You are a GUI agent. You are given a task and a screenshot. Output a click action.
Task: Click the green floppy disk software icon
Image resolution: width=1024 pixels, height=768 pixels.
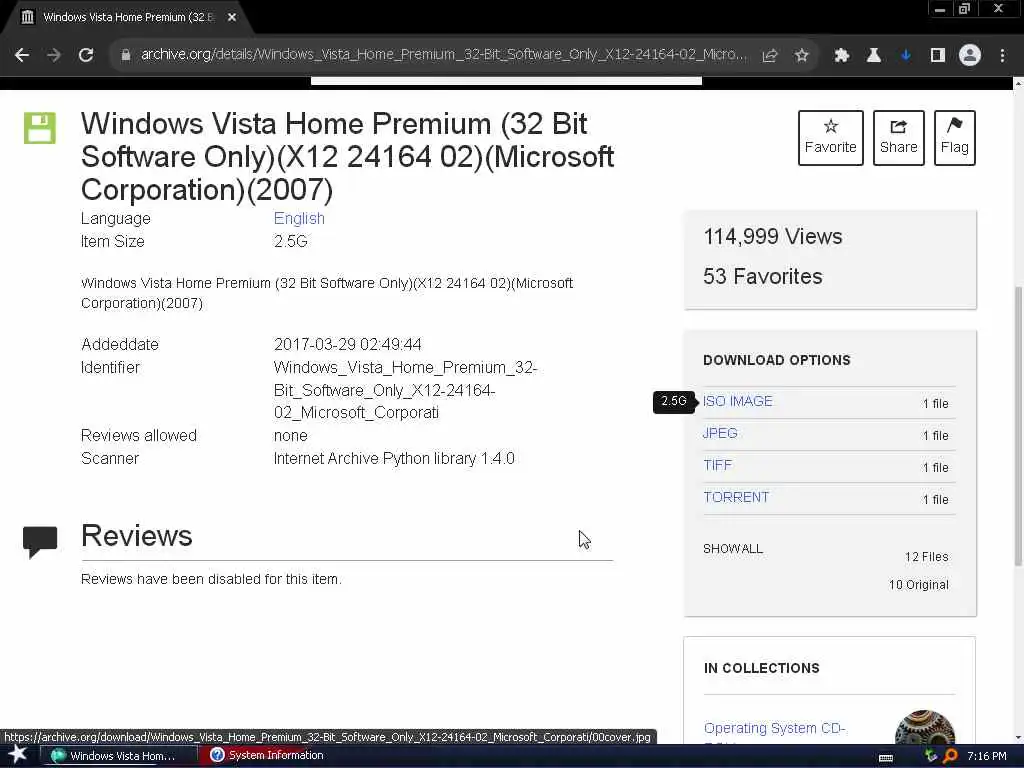[40, 128]
